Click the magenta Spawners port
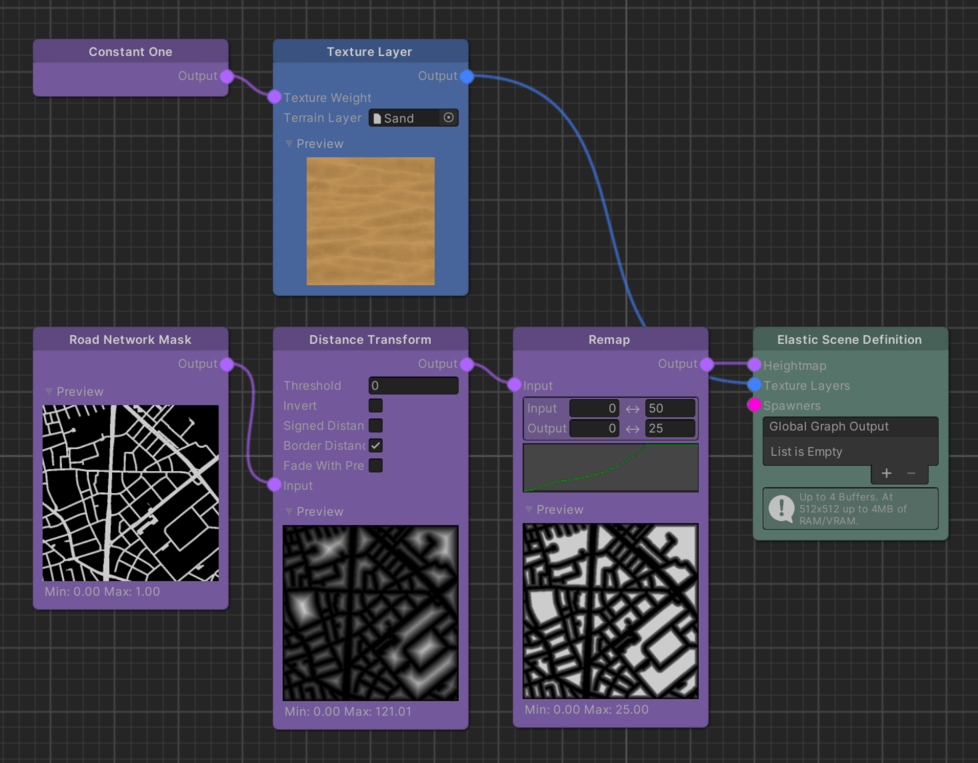 (x=754, y=405)
